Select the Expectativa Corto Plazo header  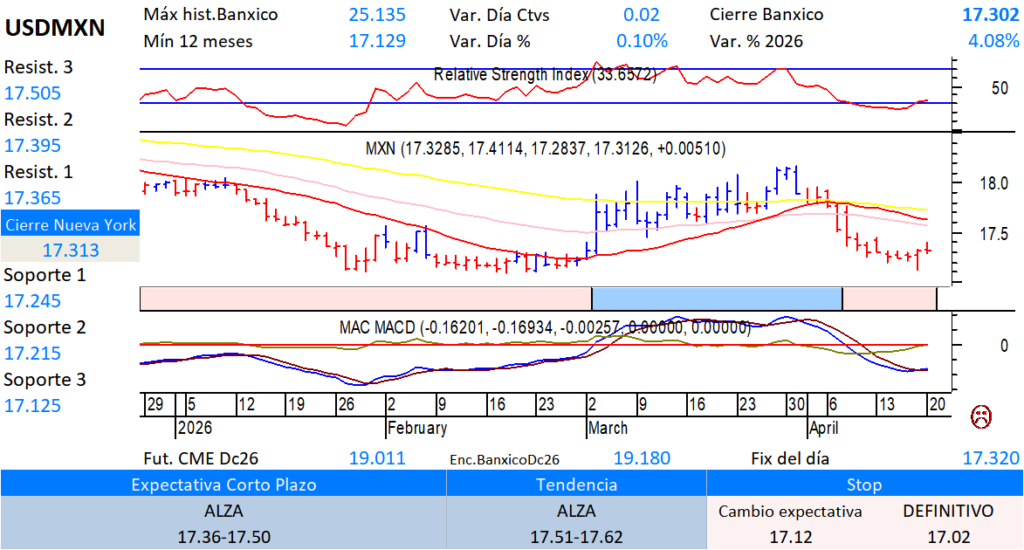coord(223,485)
